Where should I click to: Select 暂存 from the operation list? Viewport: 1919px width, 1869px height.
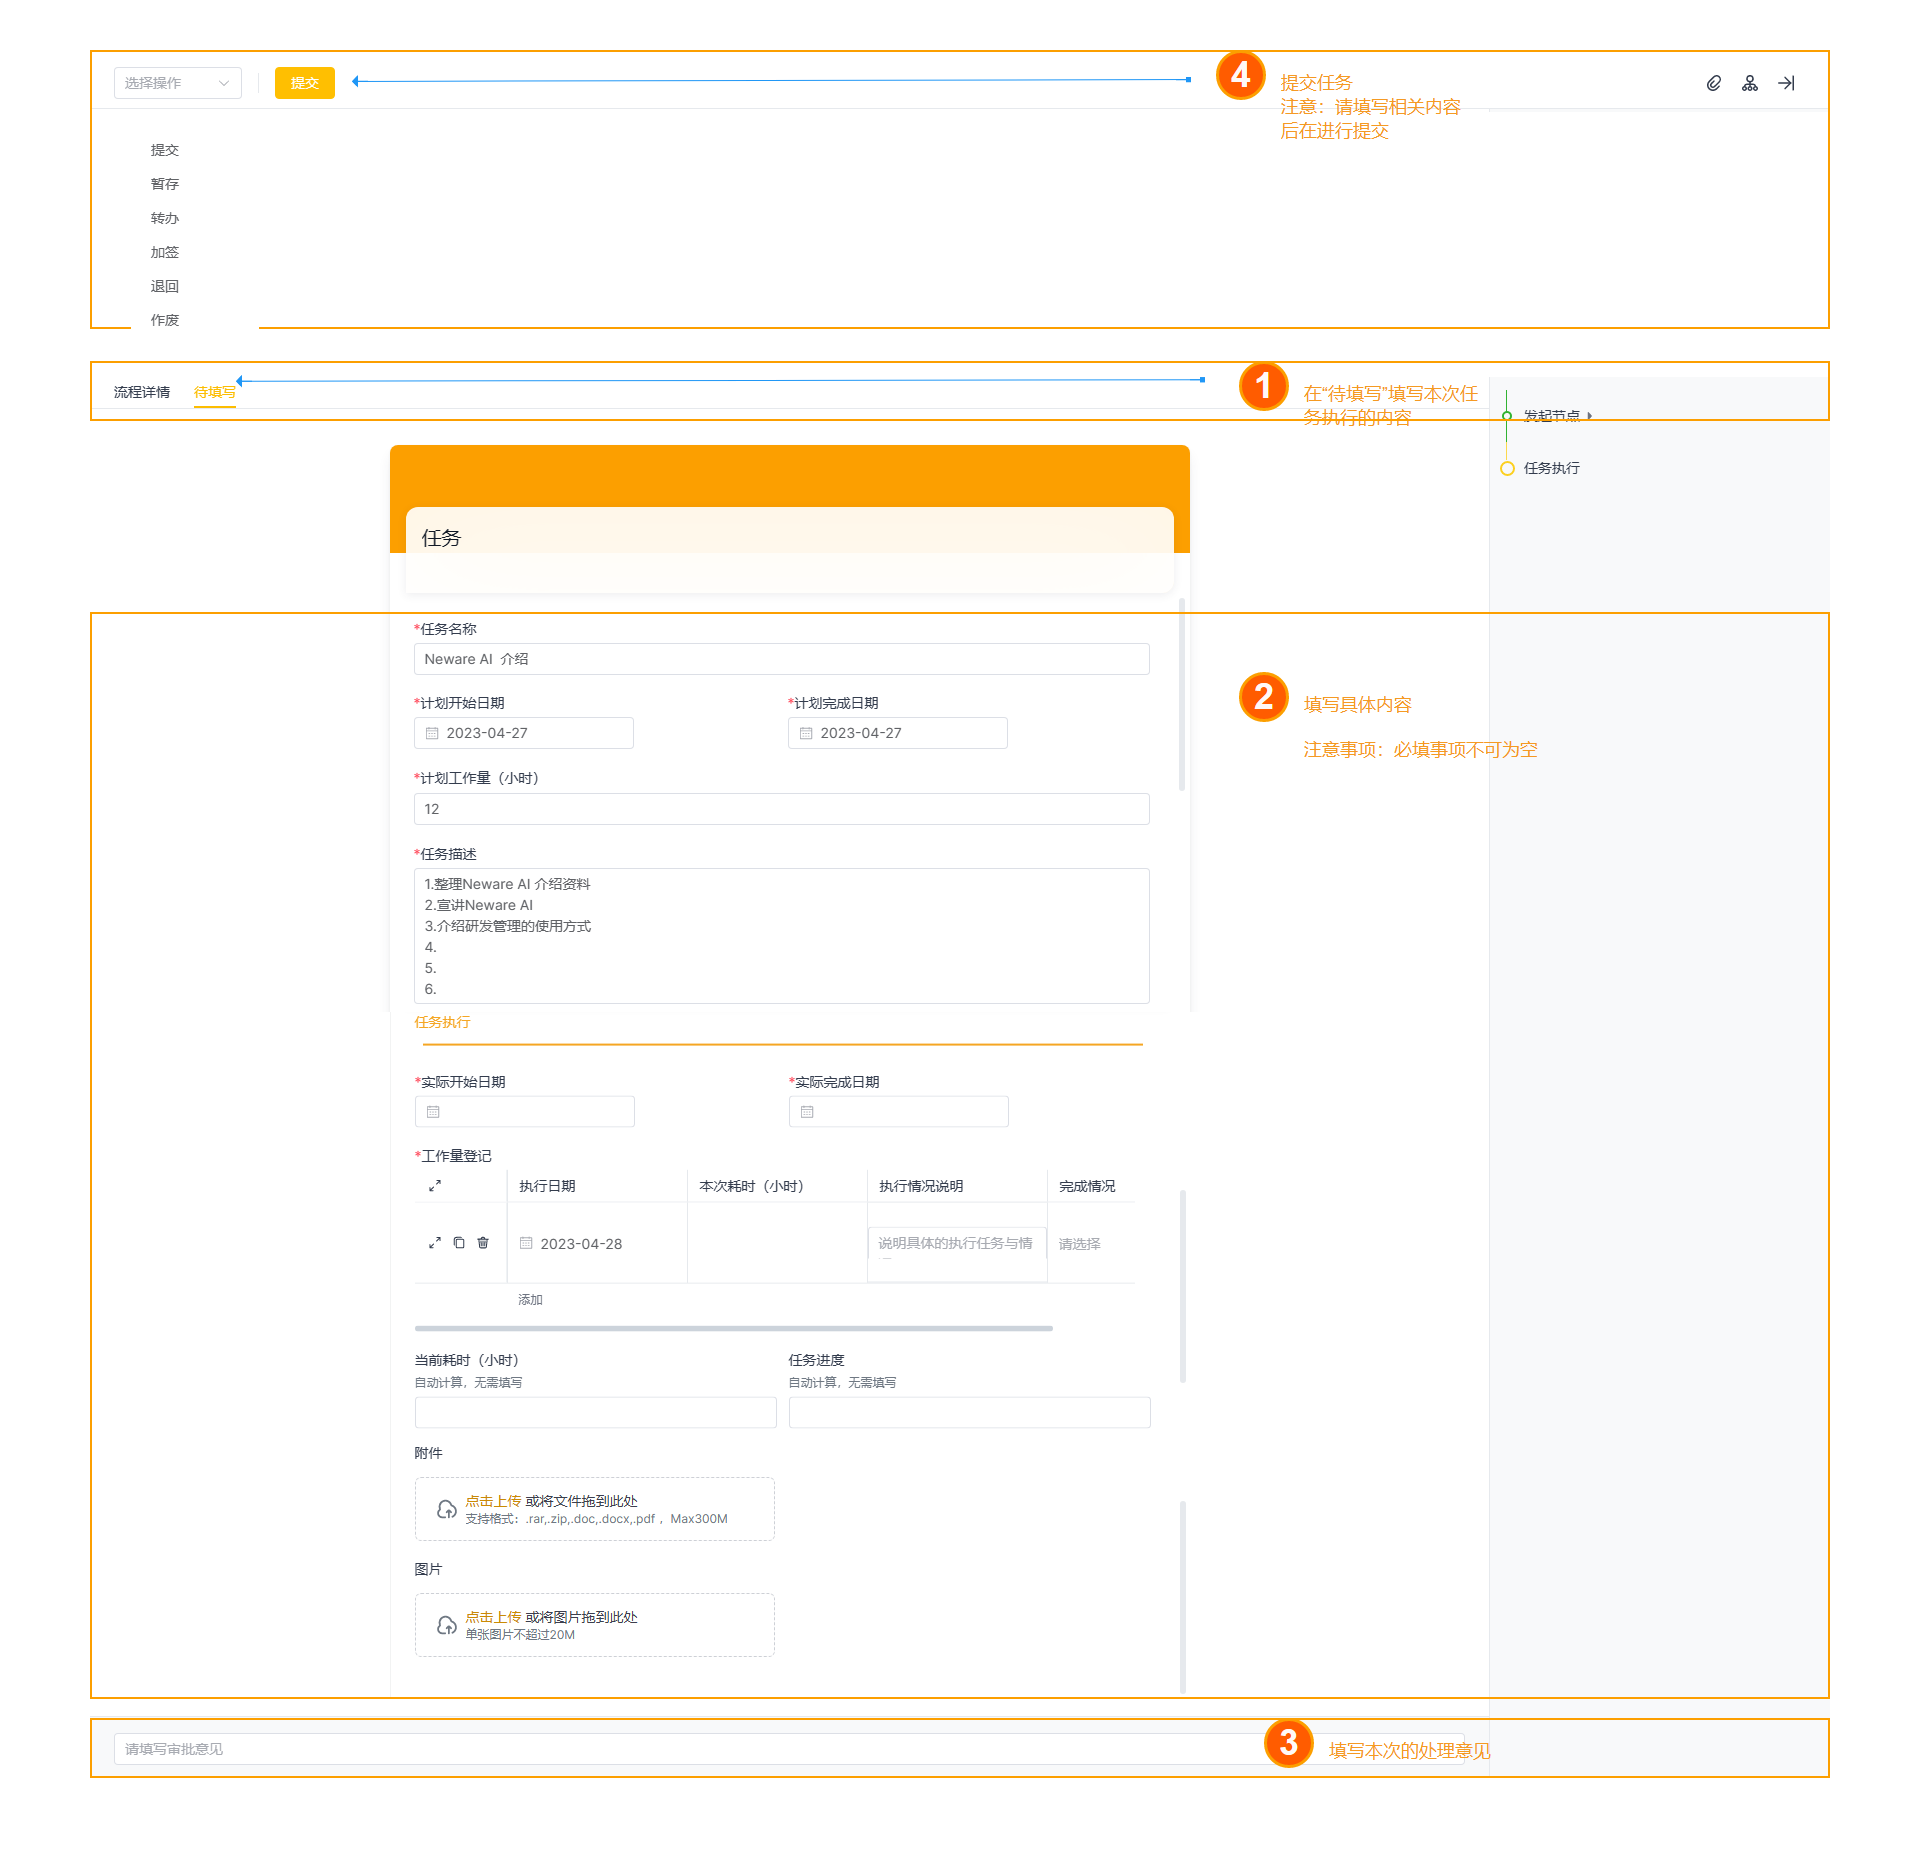165,184
